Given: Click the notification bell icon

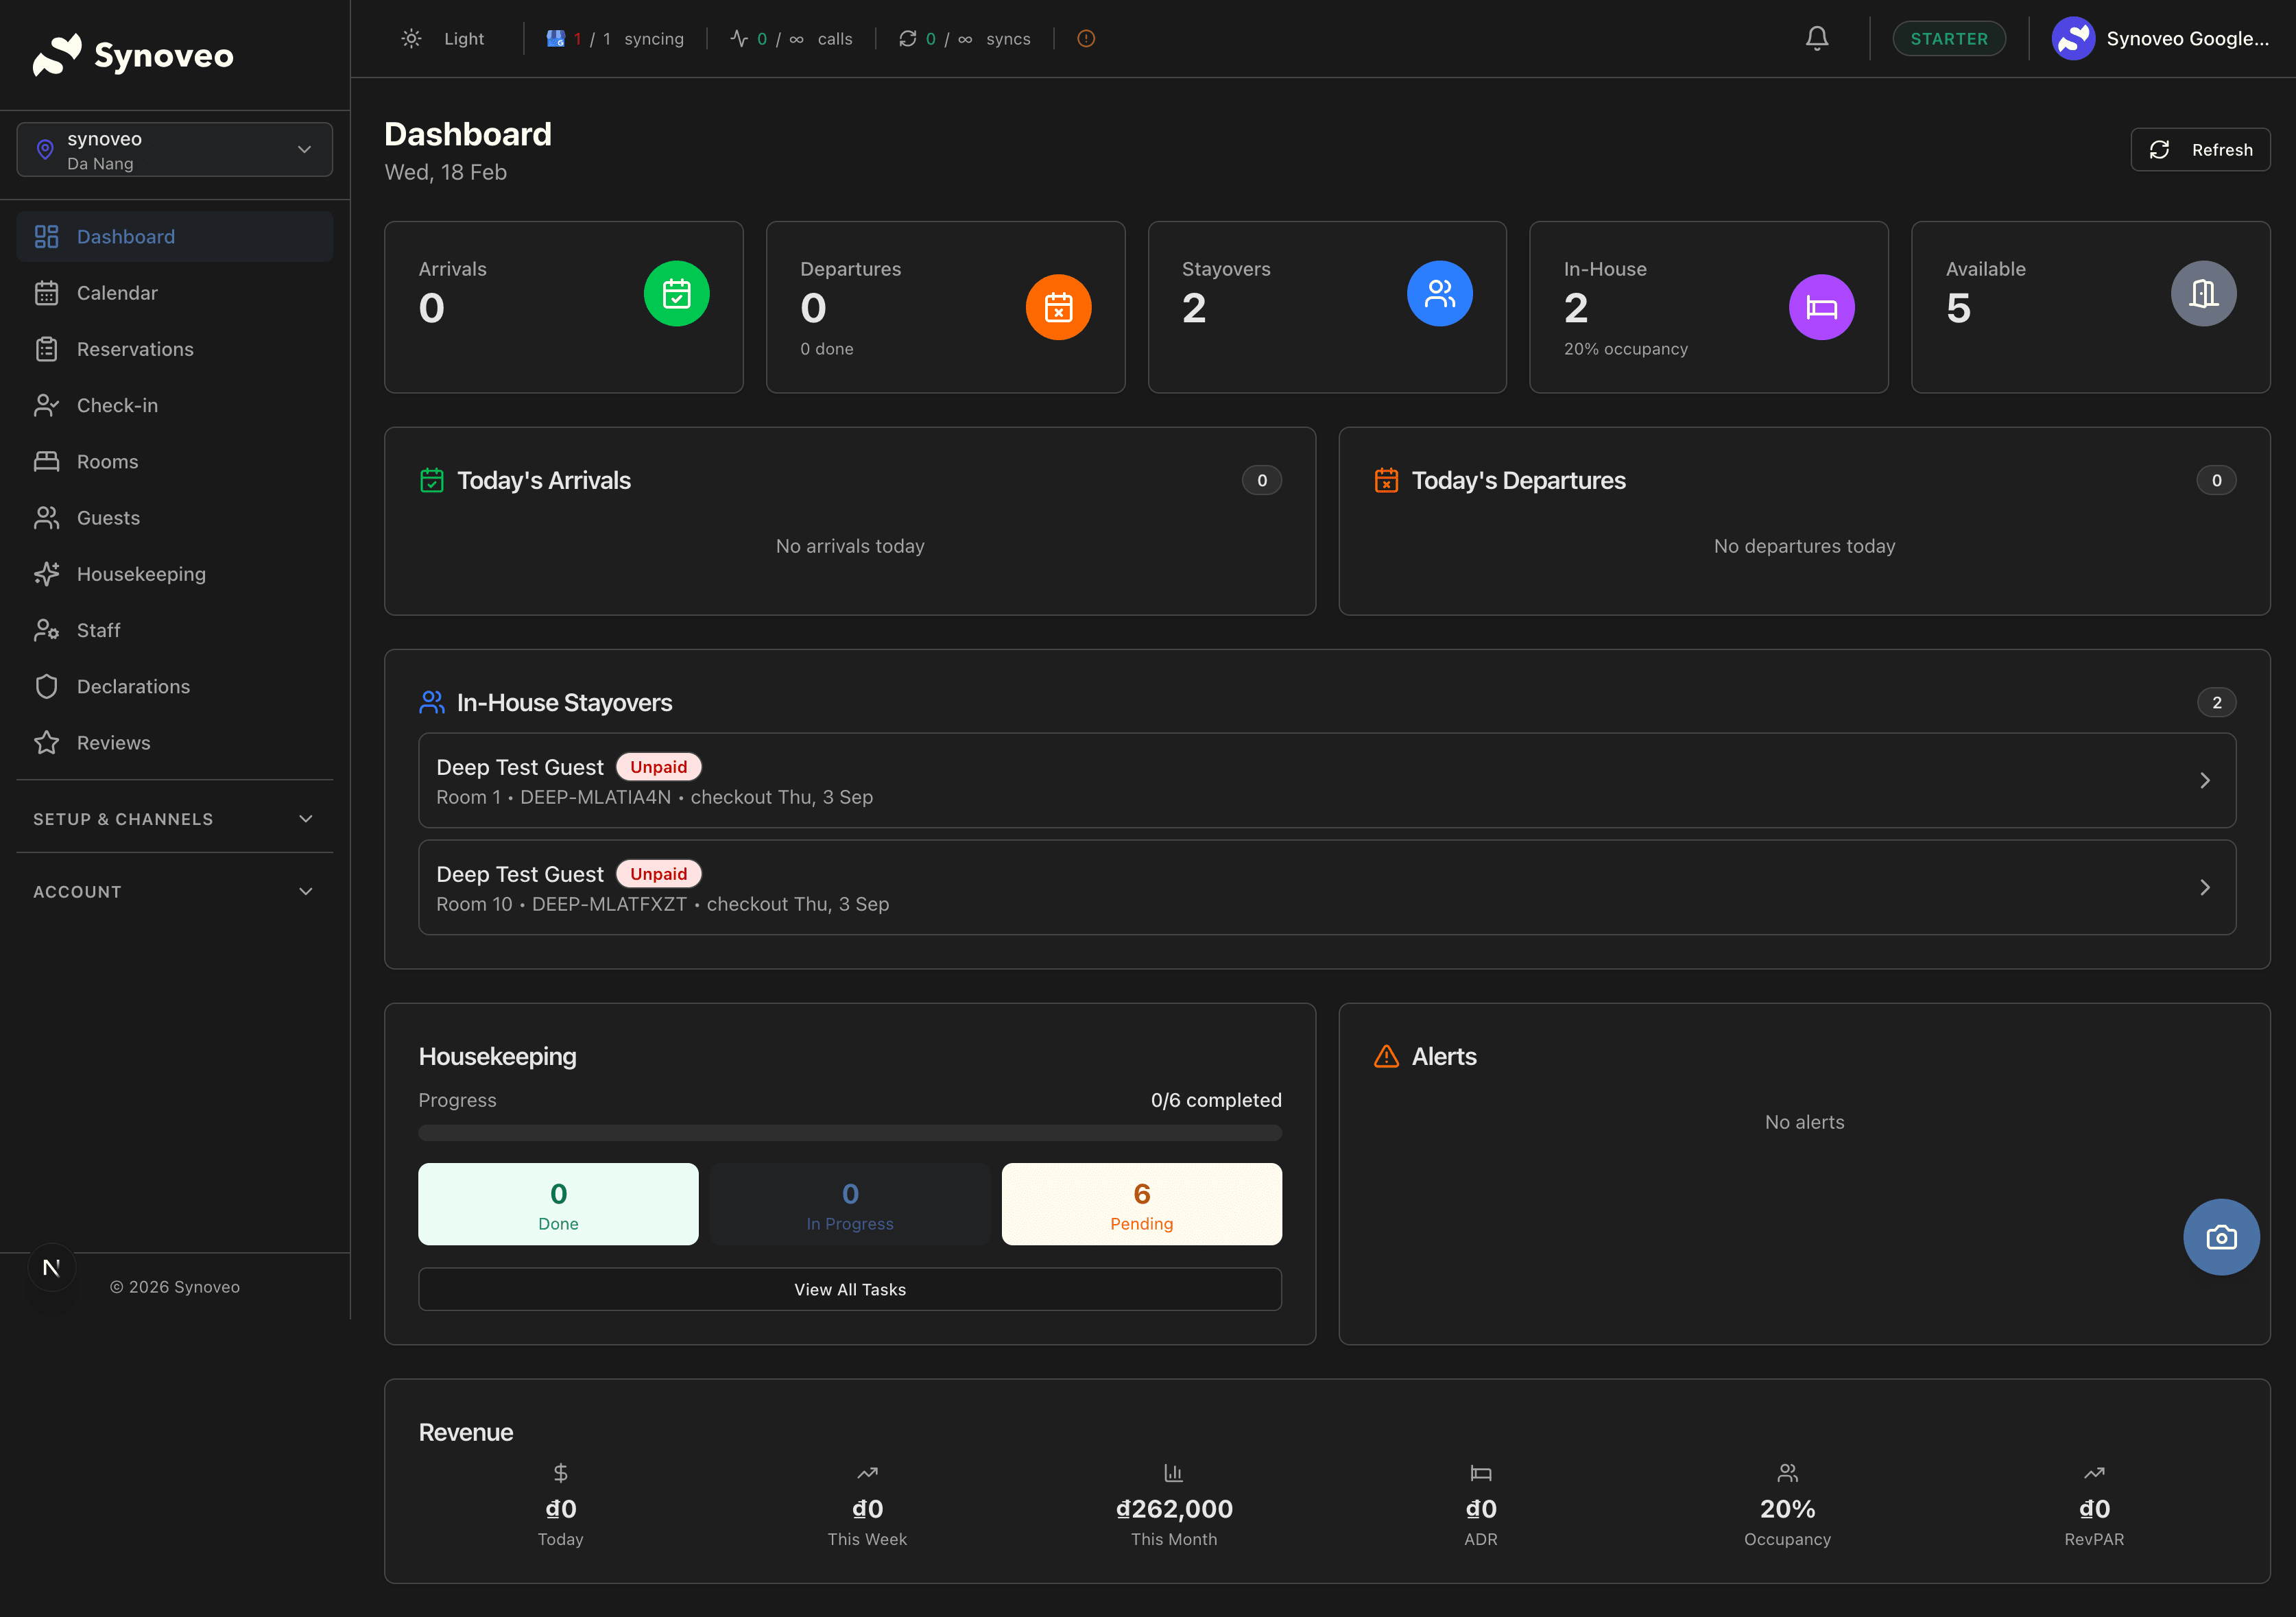Looking at the screenshot, I should point(1817,38).
